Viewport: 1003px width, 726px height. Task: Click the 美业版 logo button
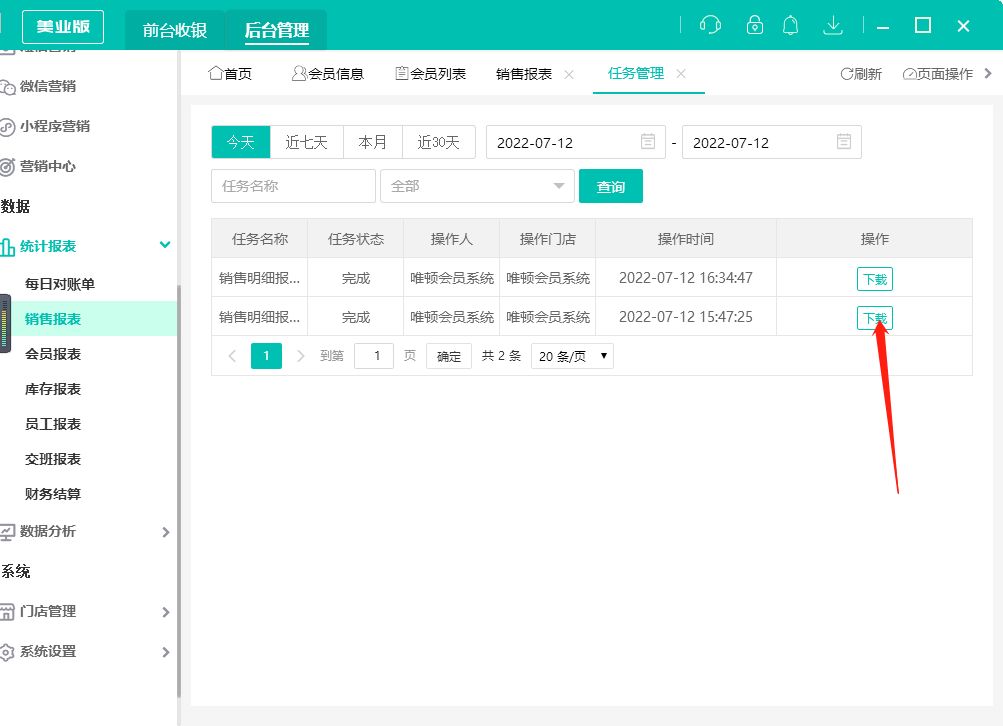pos(63,27)
